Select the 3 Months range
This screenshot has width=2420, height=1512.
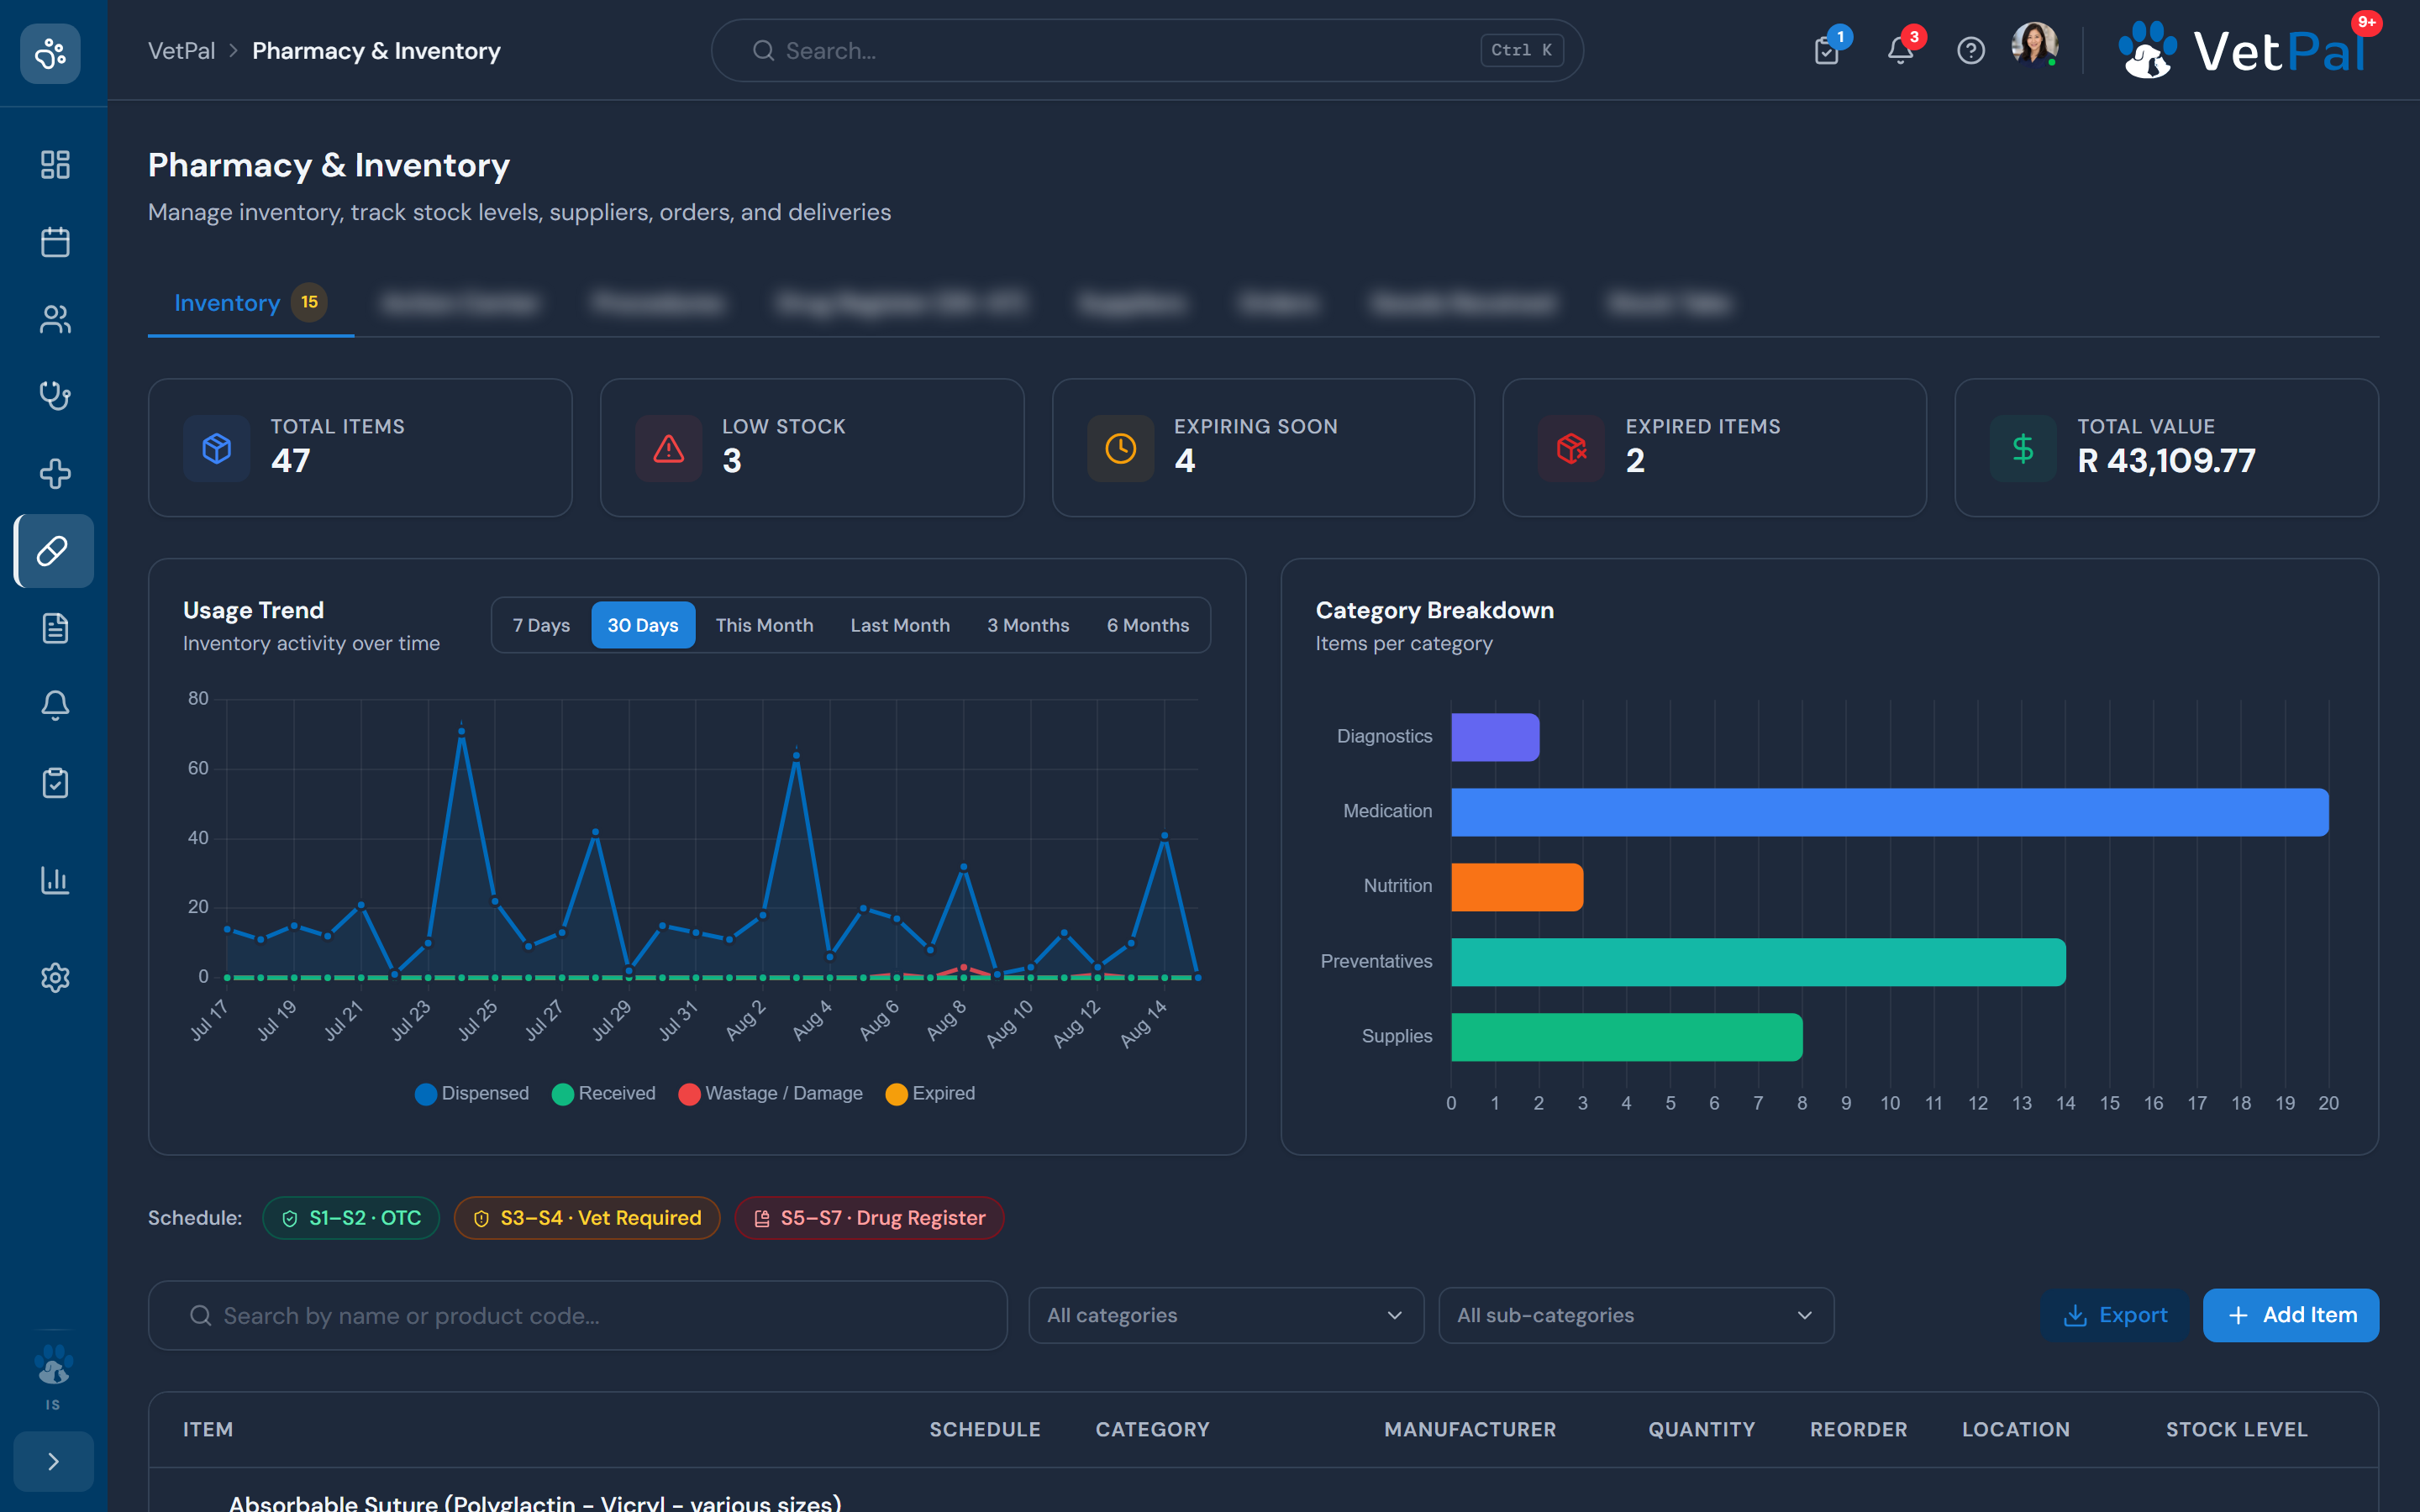pos(1028,625)
